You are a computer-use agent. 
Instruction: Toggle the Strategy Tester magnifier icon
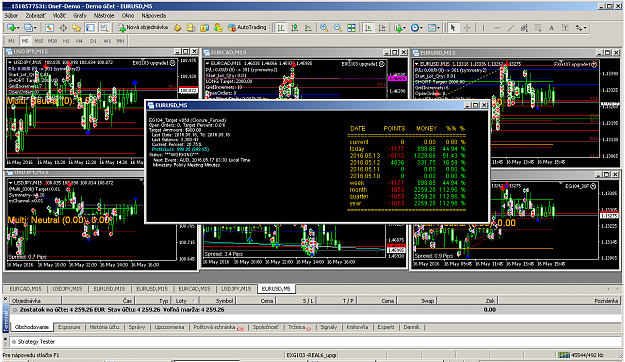click(104, 28)
